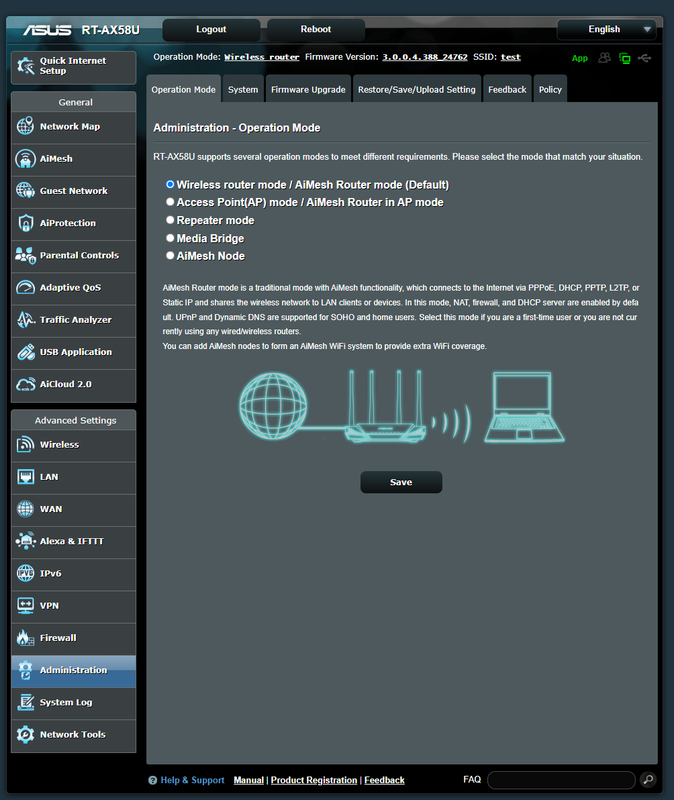Click inside the FAQ search field
Viewport: 674px width, 800px height.
tap(561, 780)
